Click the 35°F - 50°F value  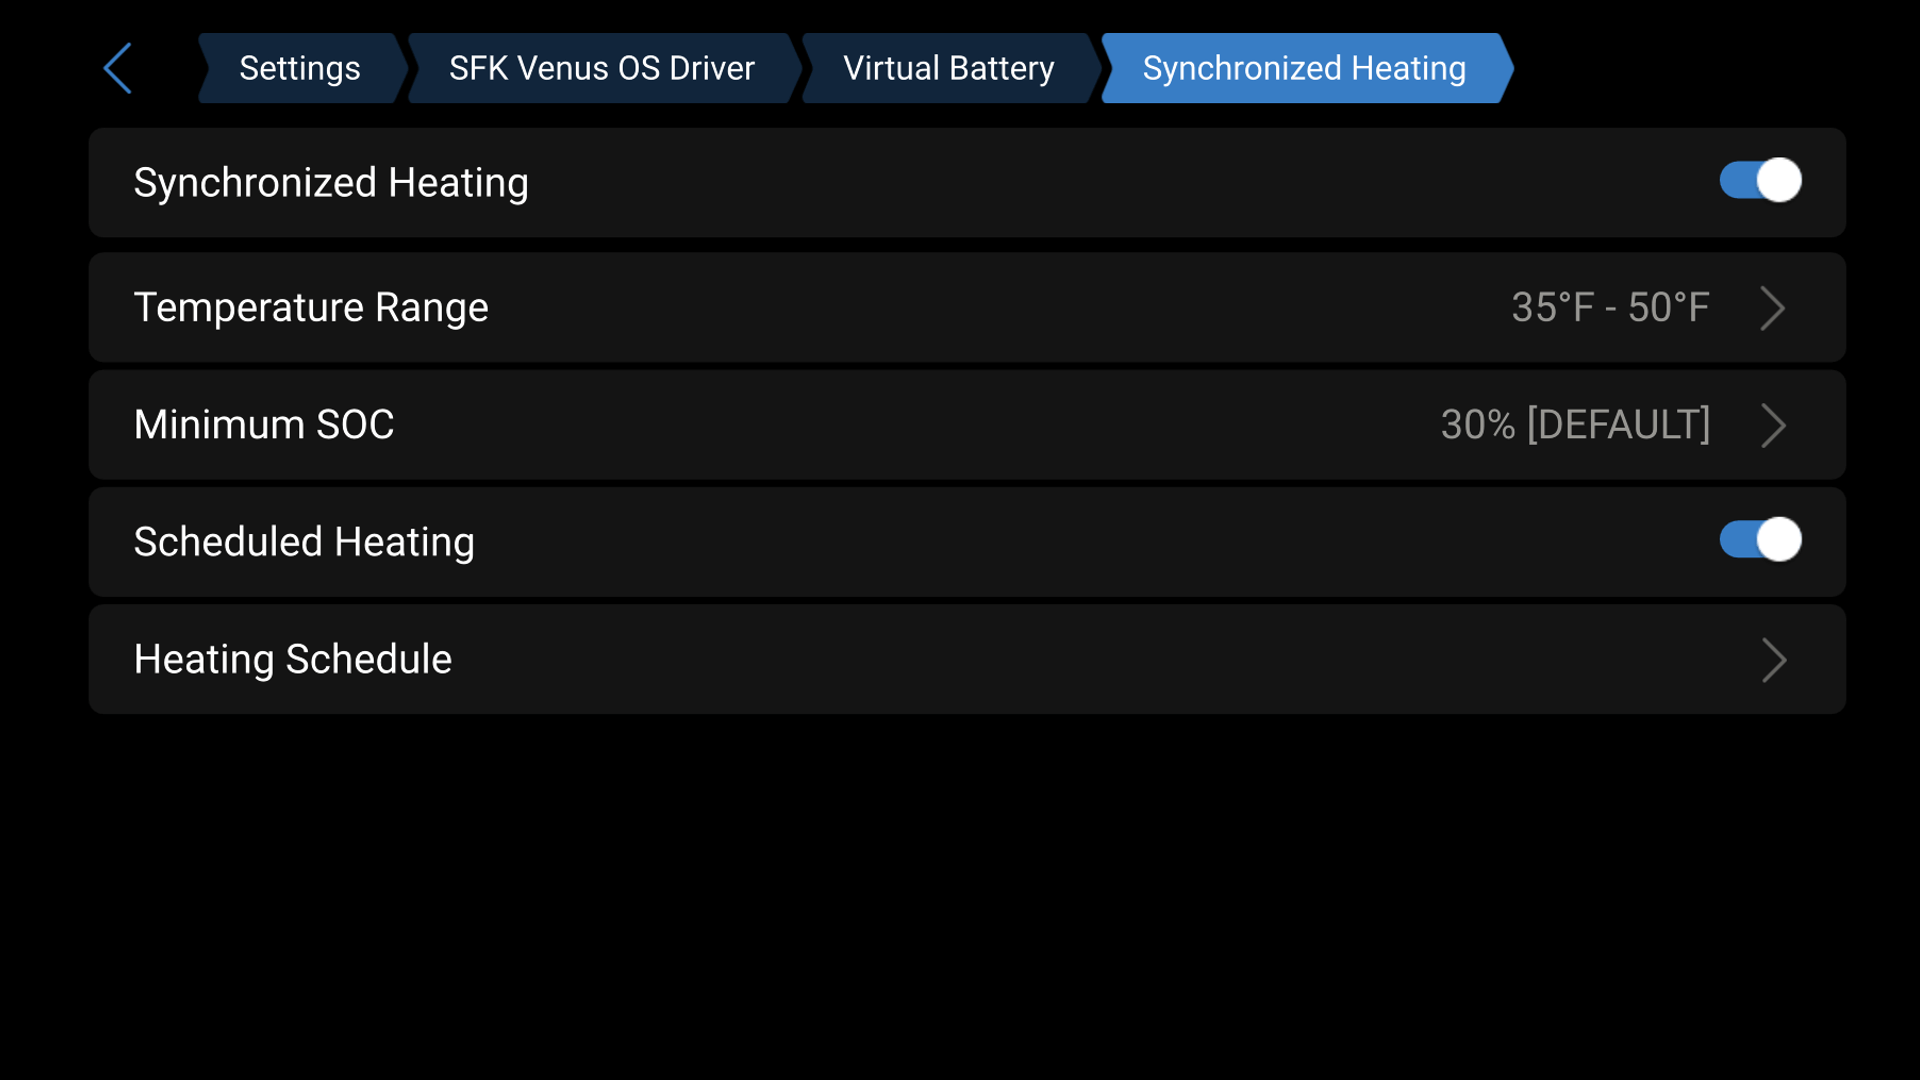pos(1609,307)
